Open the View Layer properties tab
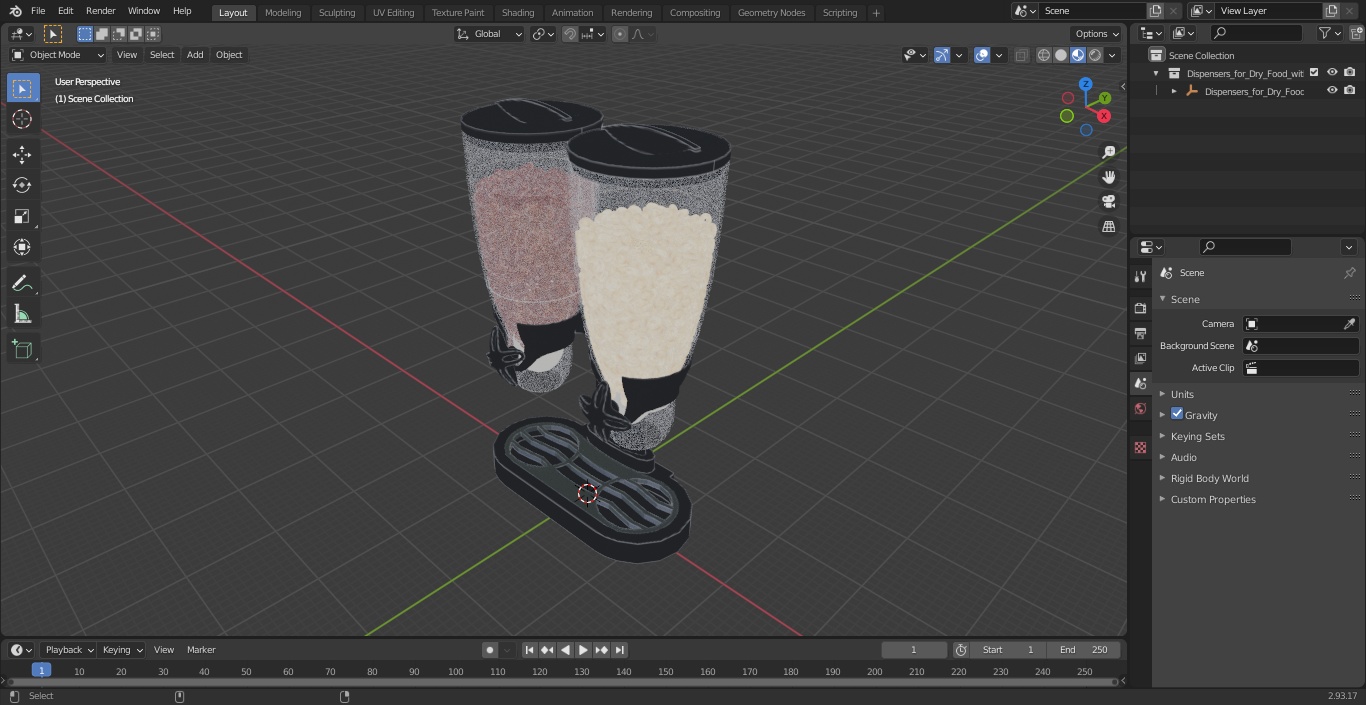Image resolution: width=1366 pixels, height=705 pixels. tap(1140, 358)
